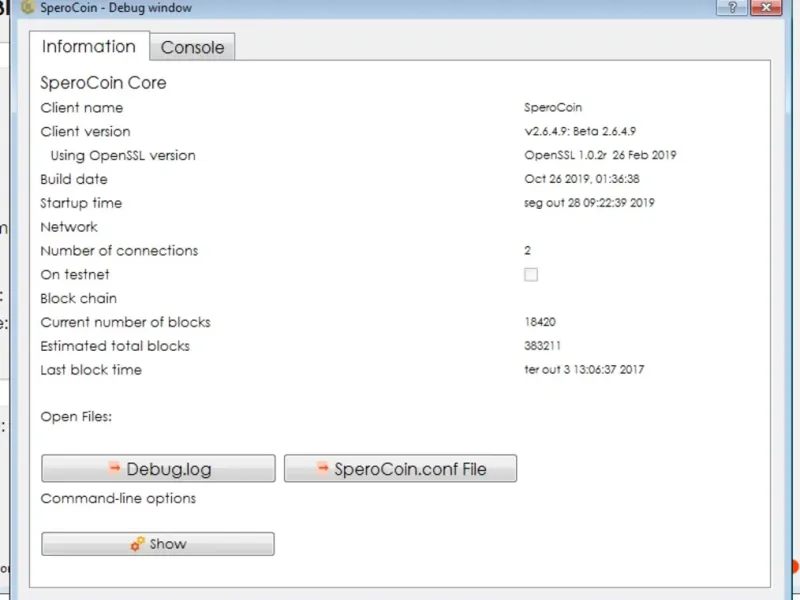Click the Build date label
Viewport: 800px width, 600px height.
(74, 179)
